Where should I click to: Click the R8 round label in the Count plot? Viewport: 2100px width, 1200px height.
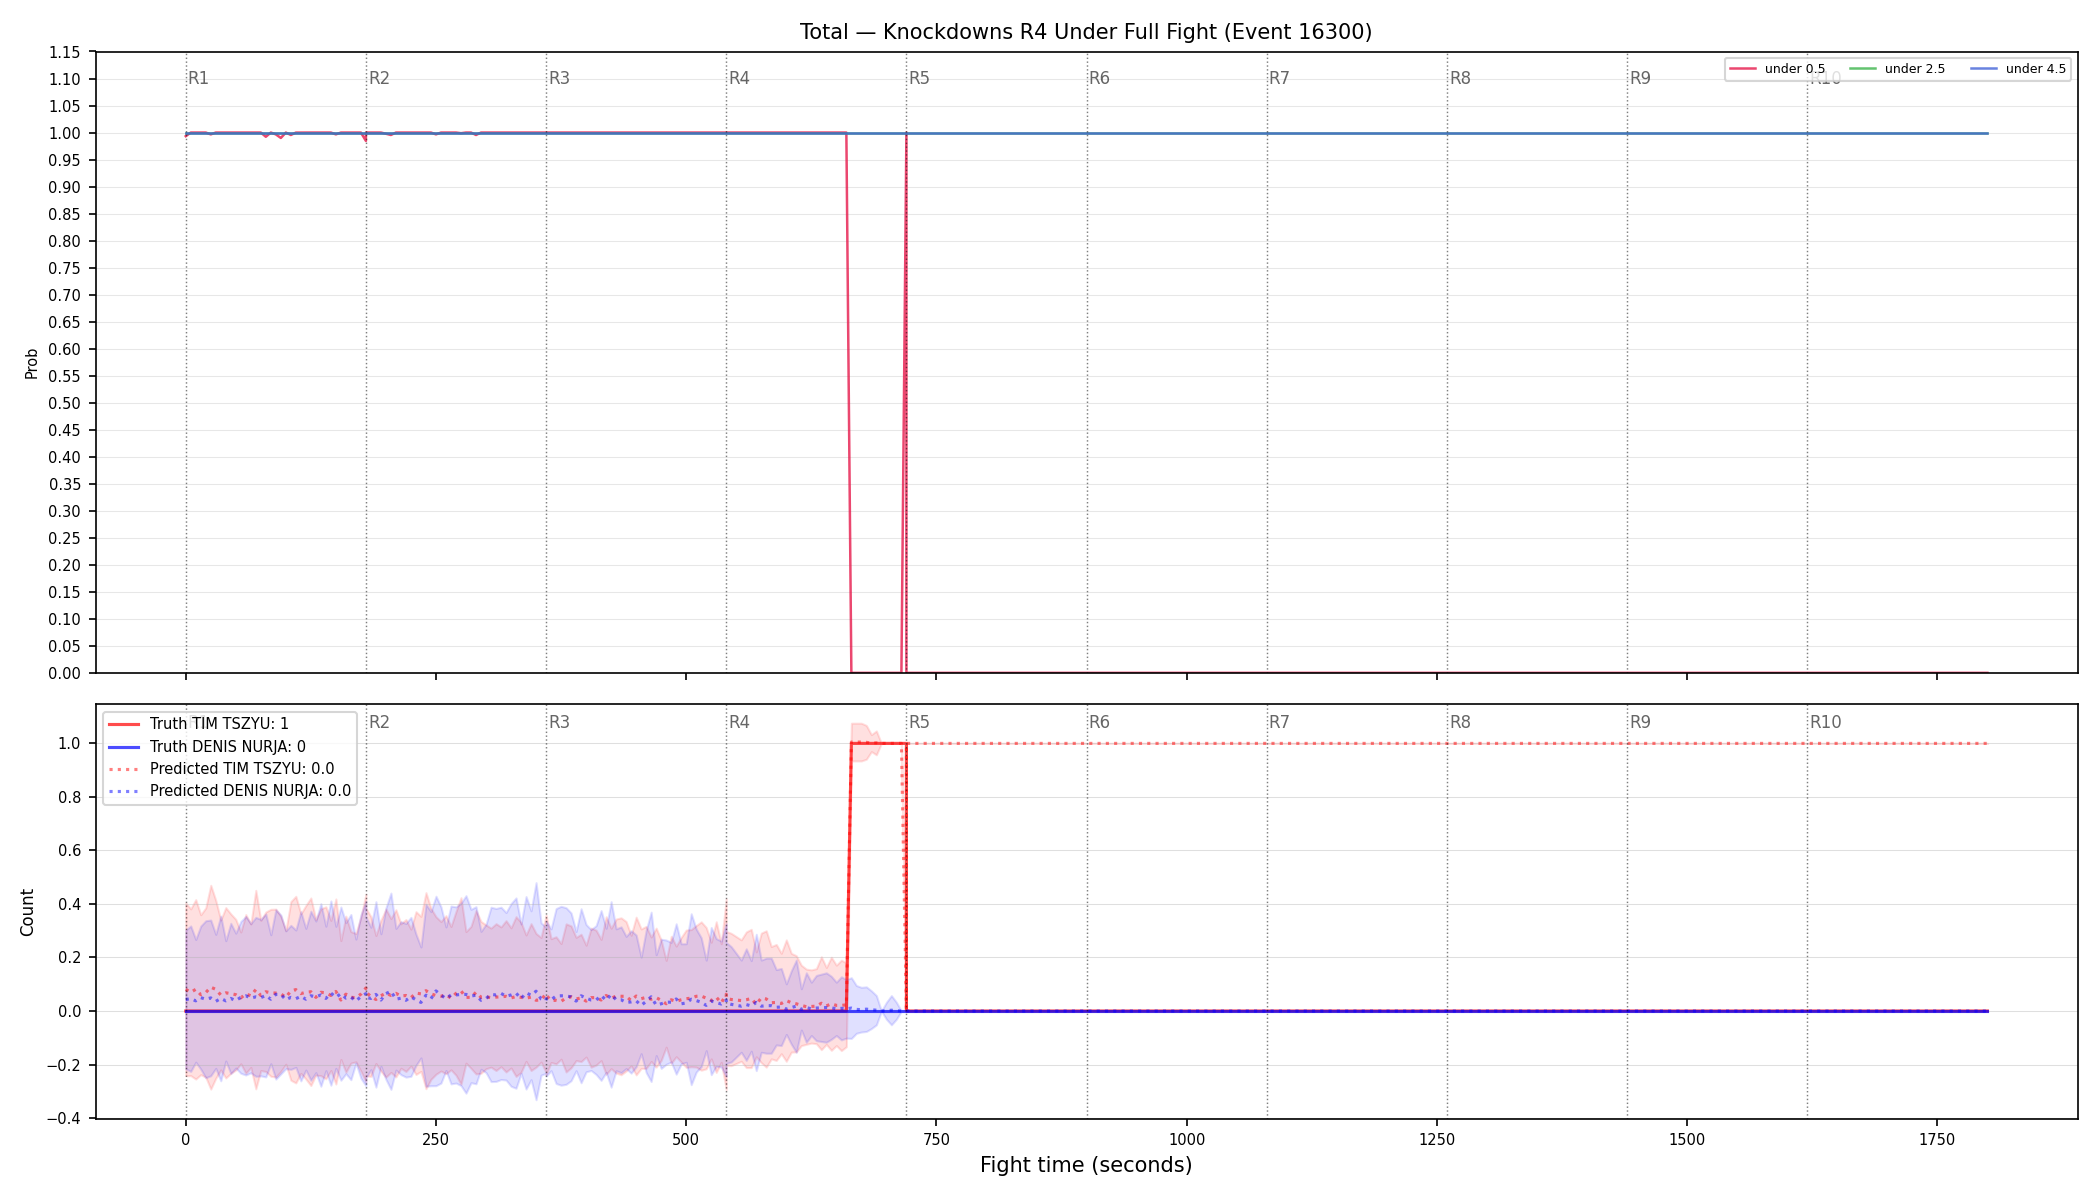[1460, 722]
